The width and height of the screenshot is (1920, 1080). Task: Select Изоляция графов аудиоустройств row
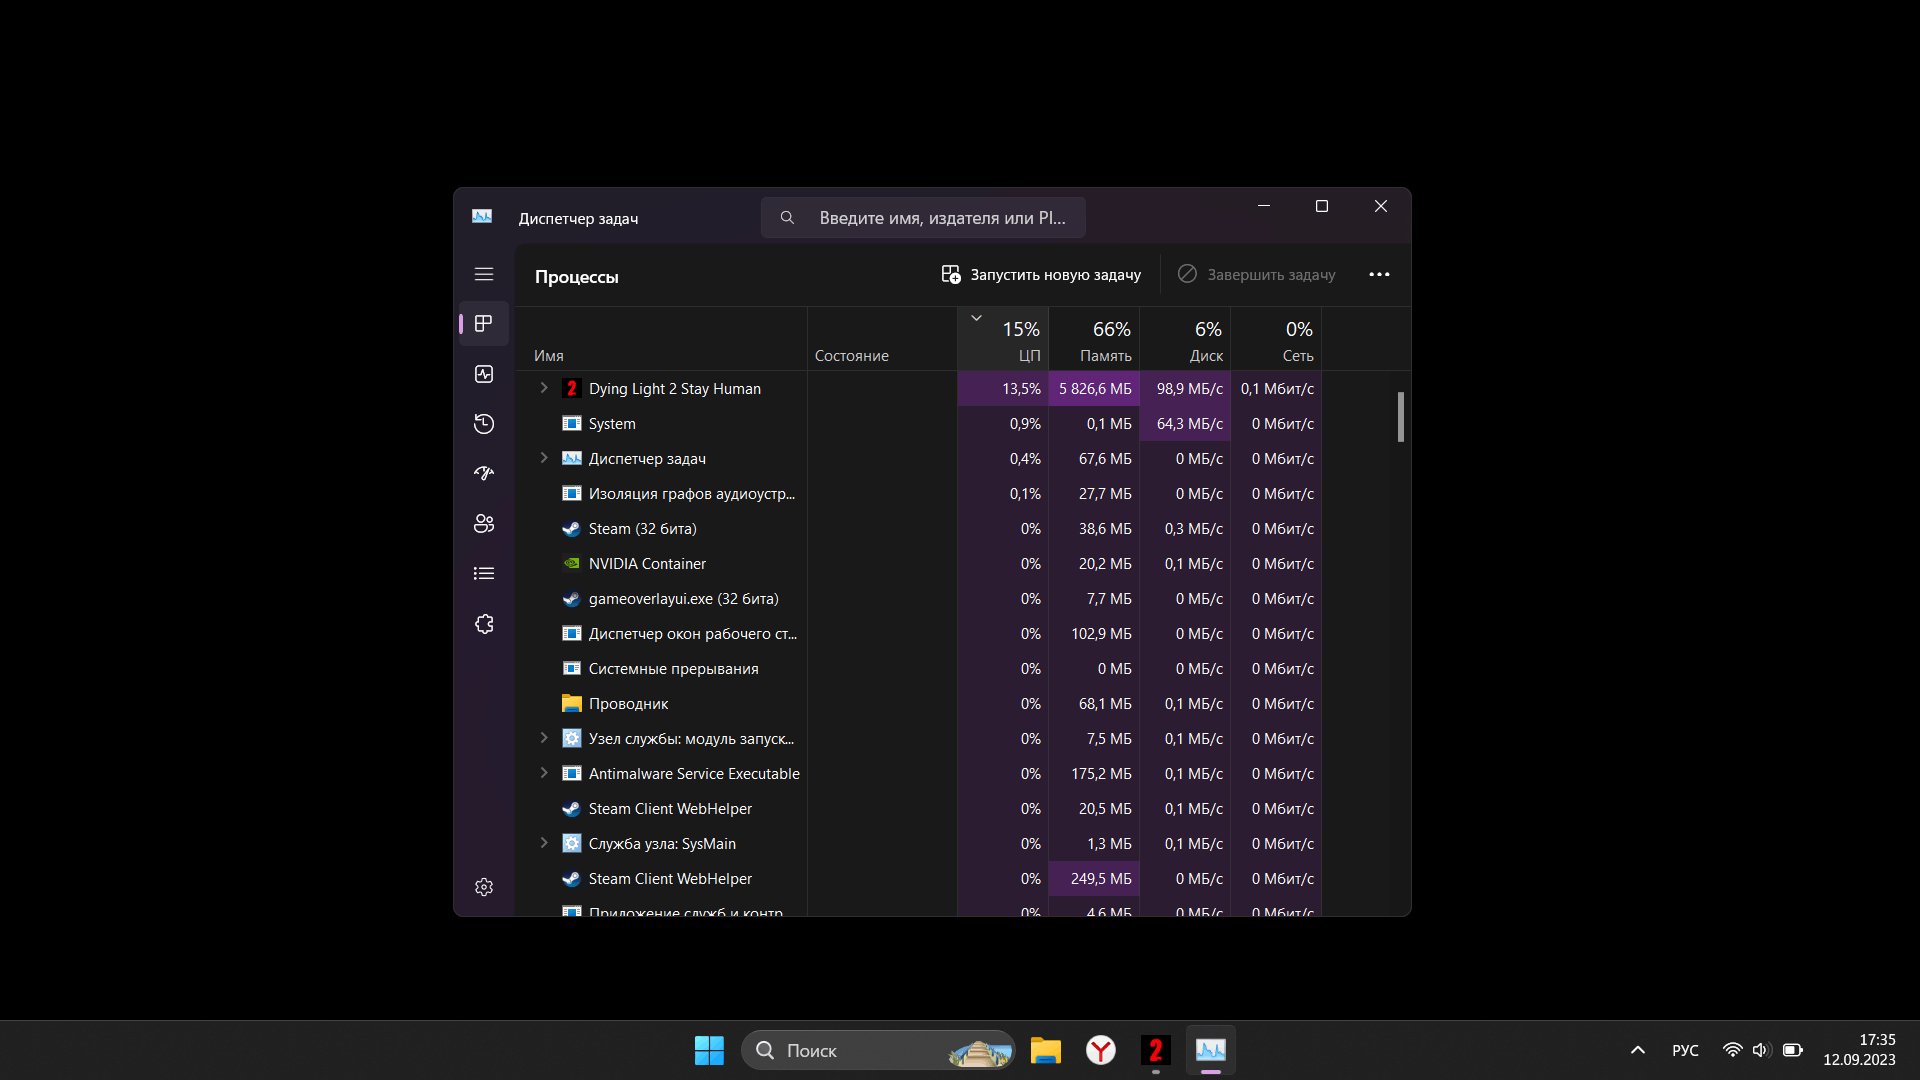coord(918,494)
